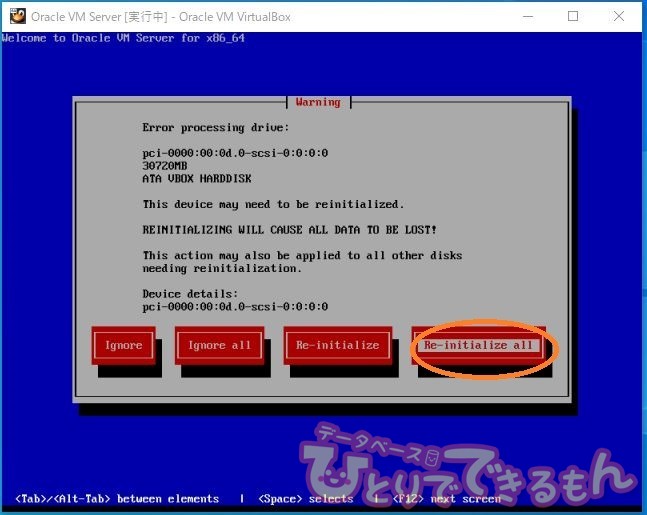Click the Re-initialize all button

[x=478, y=345]
